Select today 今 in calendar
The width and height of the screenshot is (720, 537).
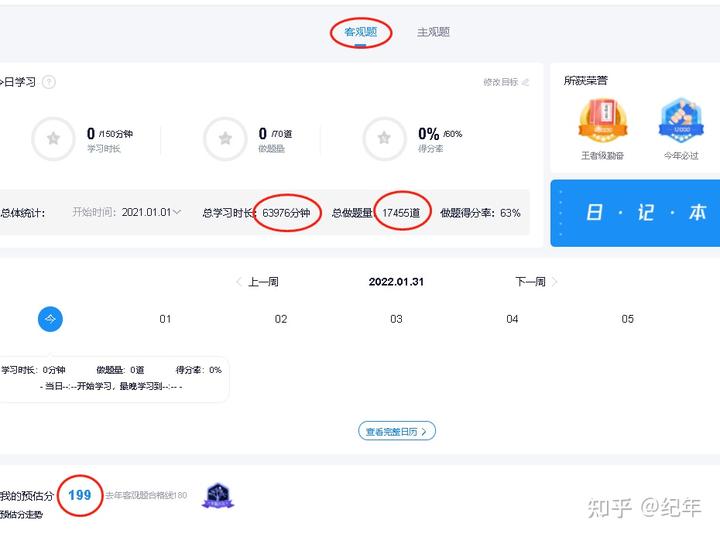point(50,319)
